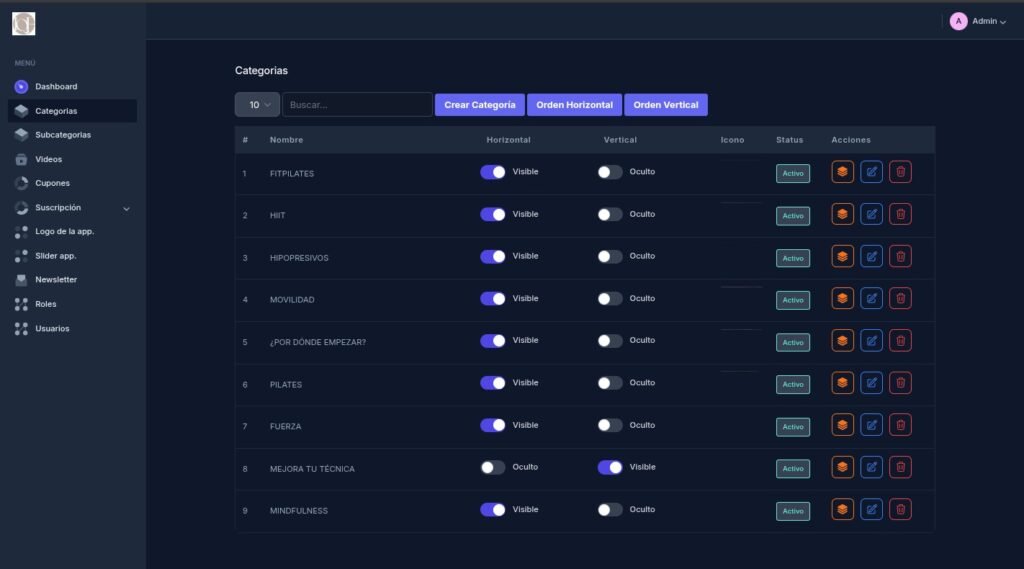Open Cupones from the sidebar menu
Screen dimensions: 1024x569
52,183
